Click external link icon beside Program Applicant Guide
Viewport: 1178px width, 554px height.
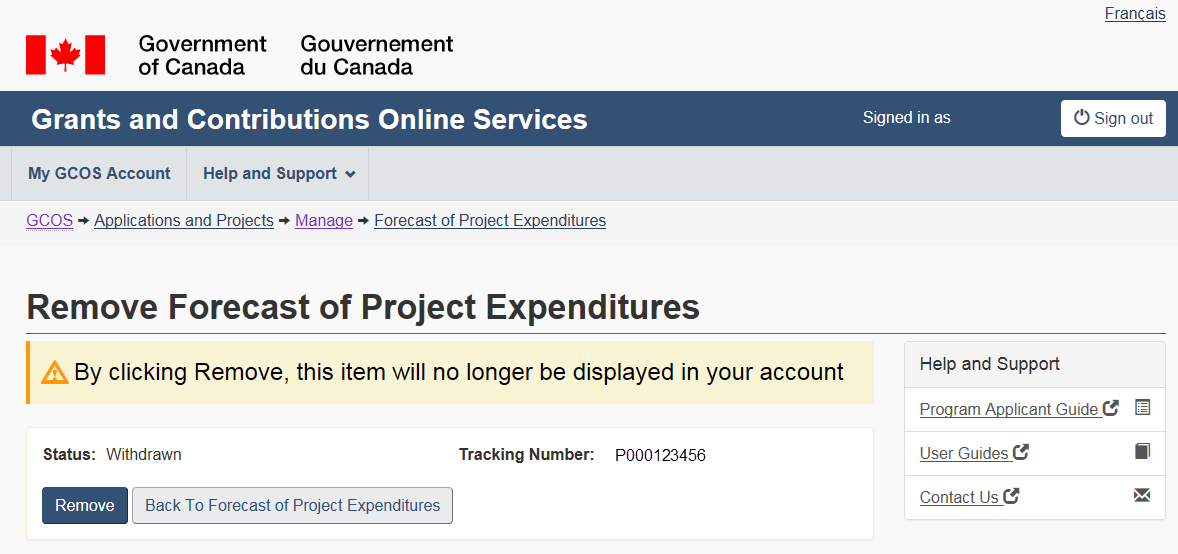pos(1111,408)
